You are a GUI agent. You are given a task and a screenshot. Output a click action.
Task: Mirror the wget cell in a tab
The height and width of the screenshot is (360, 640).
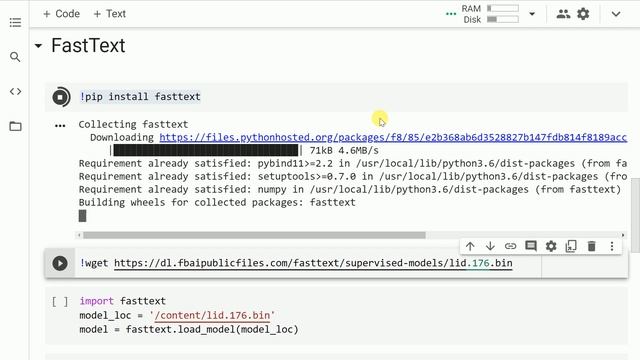click(x=571, y=246)
